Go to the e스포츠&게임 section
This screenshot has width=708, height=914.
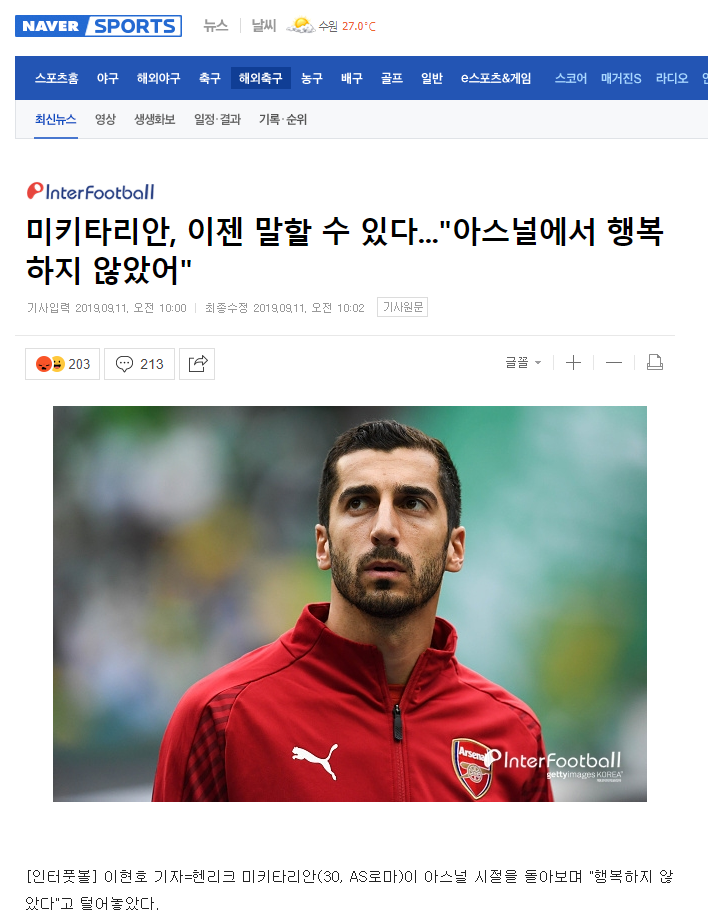click(x=496, y=78)
